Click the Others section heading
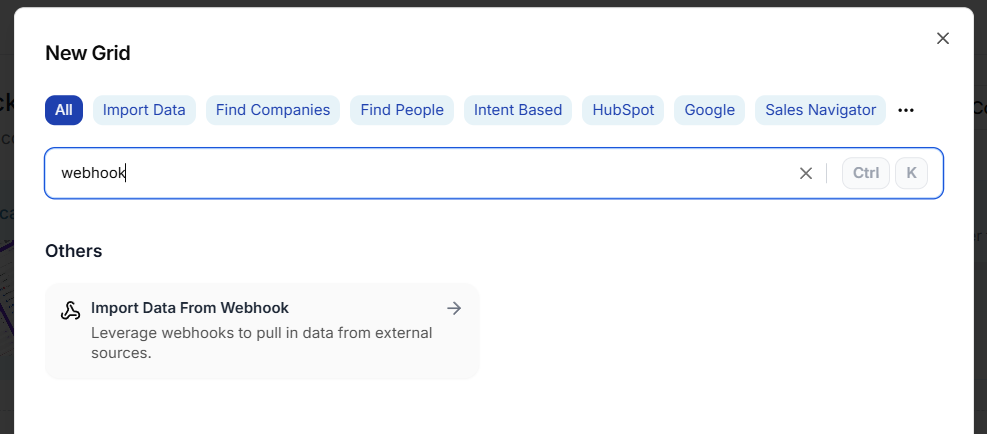Image resolution: width=987 pixels, height=434 pixels. click(74, 251)
